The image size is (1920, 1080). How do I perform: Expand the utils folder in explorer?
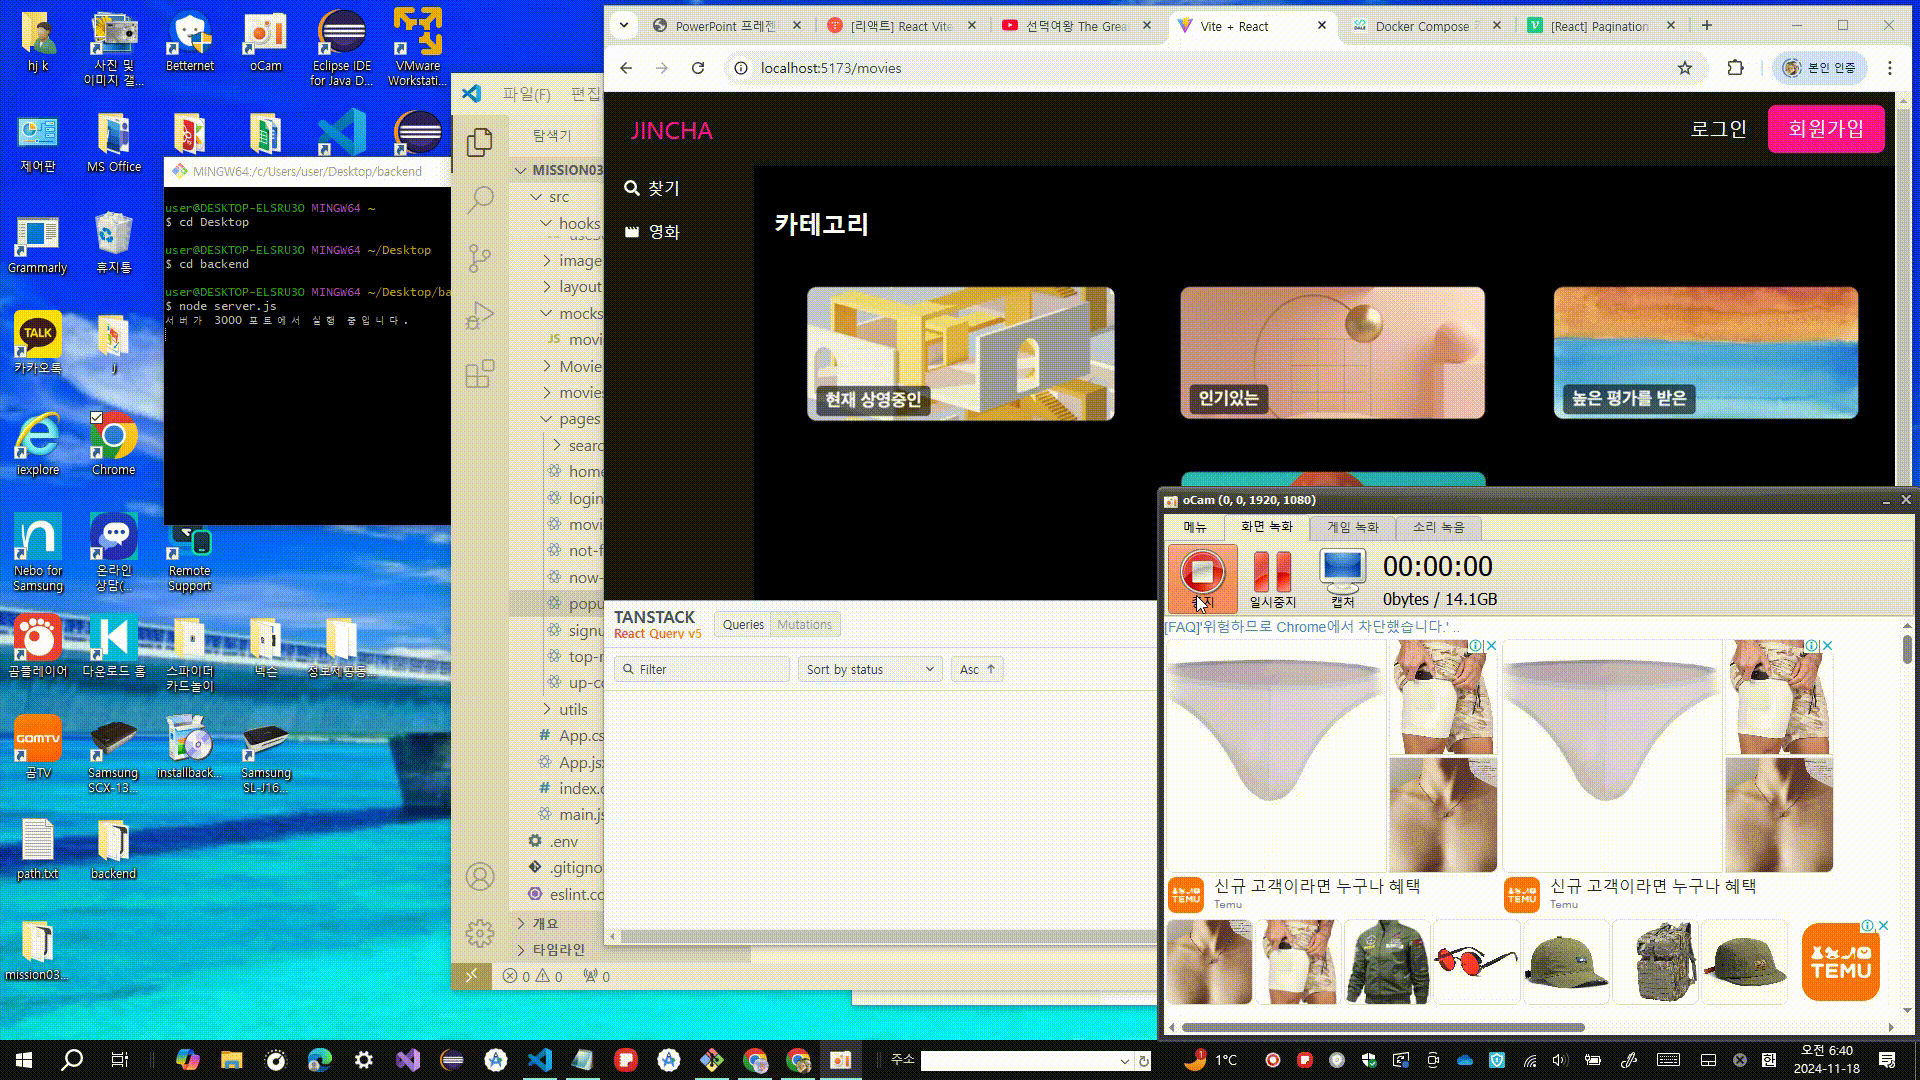coord(565,709)
